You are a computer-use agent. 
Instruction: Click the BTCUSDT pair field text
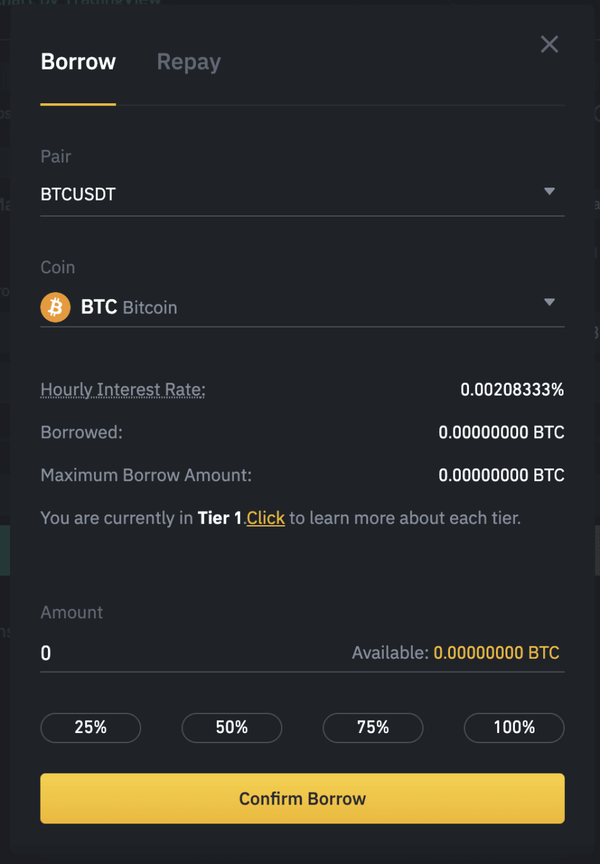pyautogui.click(x=78, y=195)
